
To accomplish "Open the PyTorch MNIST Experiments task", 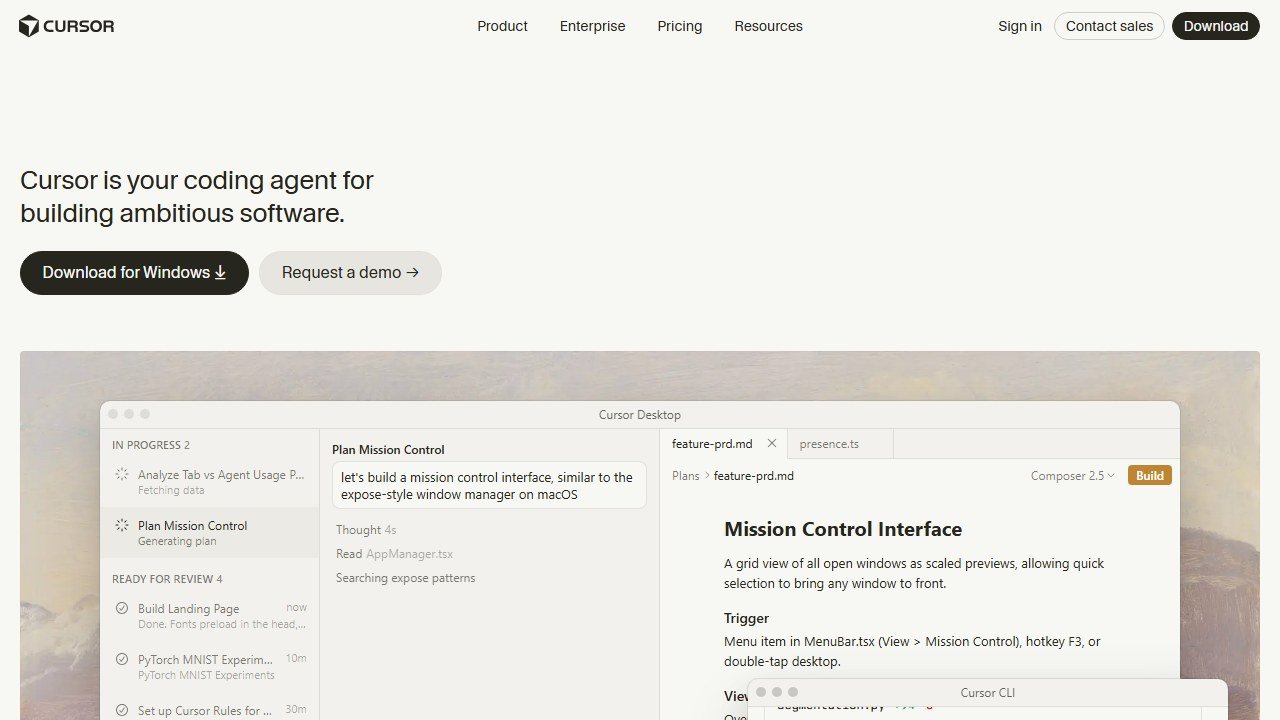I will pos(210,667).
